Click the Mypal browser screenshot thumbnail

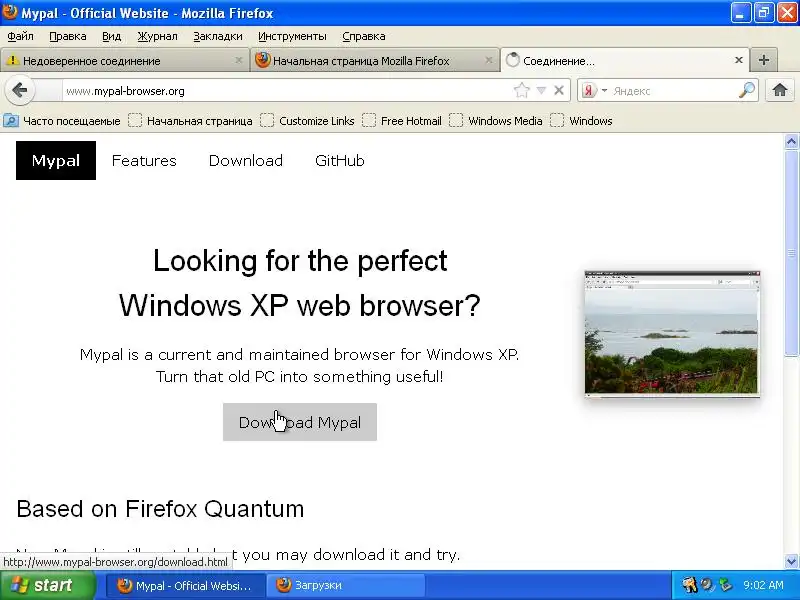(x=672, y=334)
